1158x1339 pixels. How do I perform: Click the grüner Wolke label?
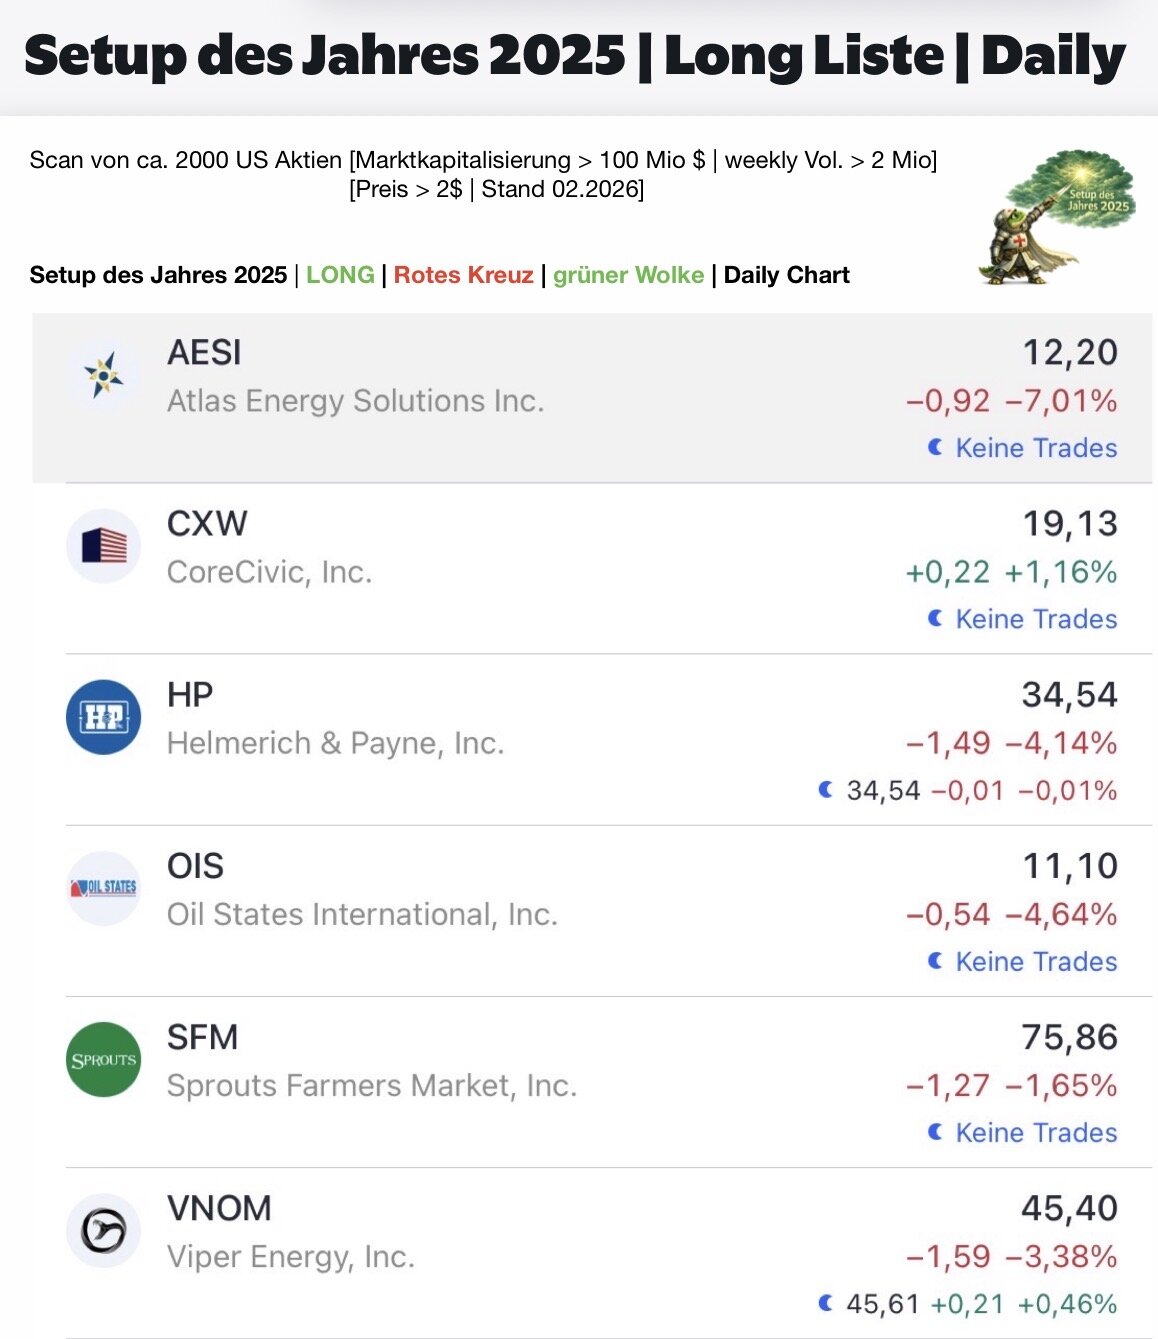(628, 275)
